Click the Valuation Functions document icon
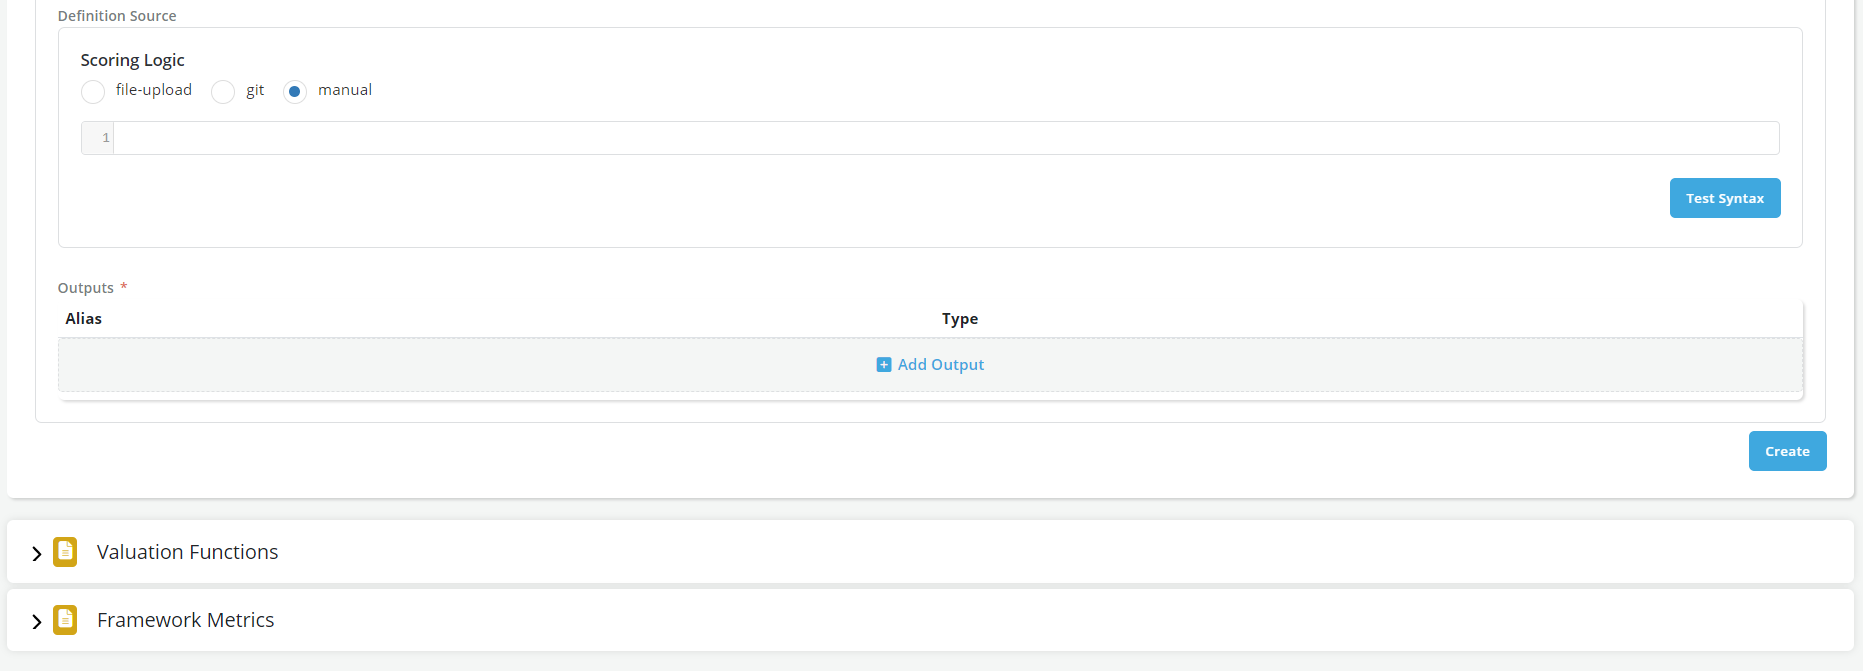This screenshot has width=1863, height=671. point(65,552)
